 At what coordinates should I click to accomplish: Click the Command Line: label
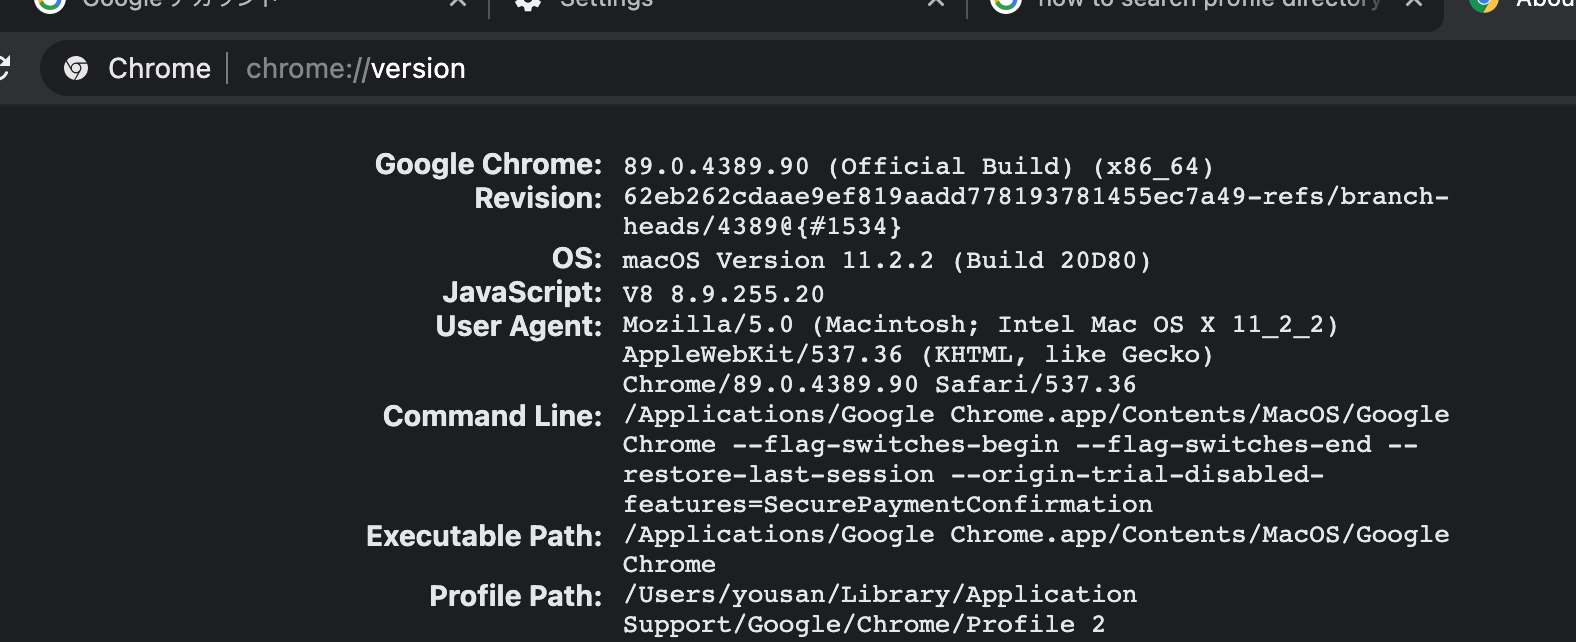coord(493,416)
